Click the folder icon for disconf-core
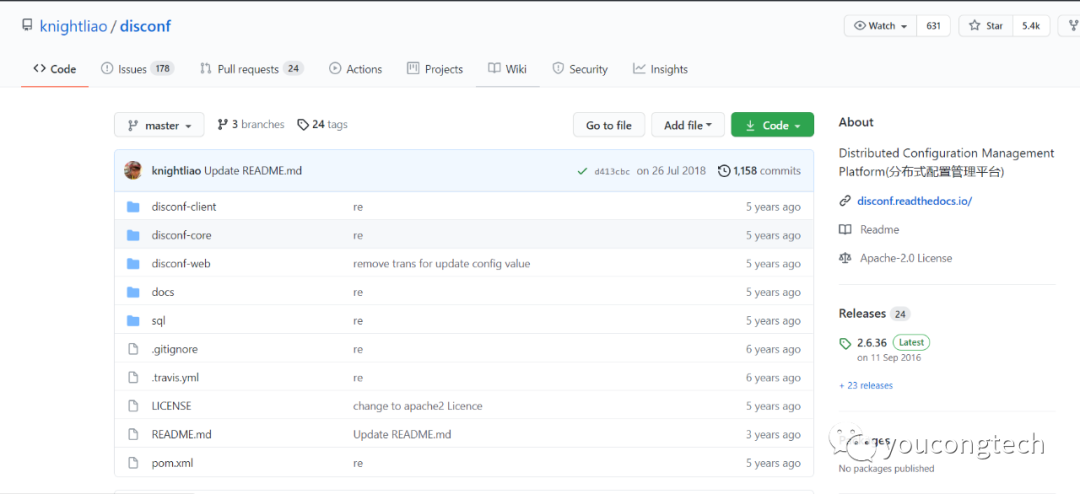Image resolution: width=1080 pixels, height=494 pixels. coord(133,235)
